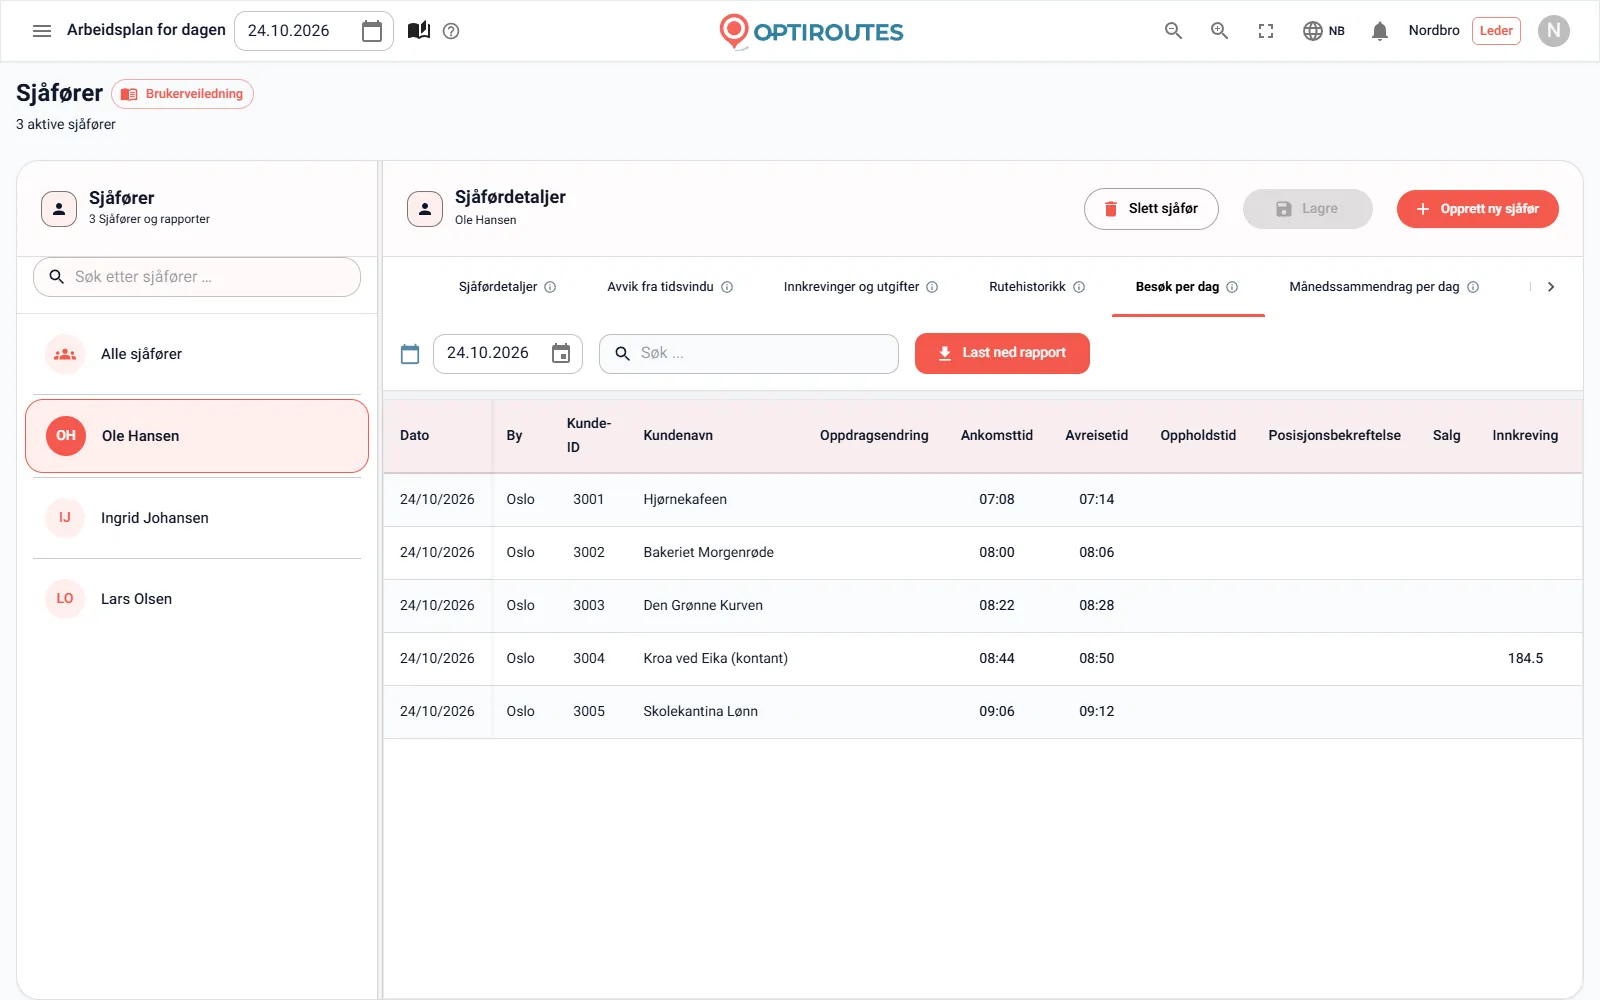Click the Lagre save button
Image resolution: width=1600 pixels, height=1000 pixels.
click(x=1307, y=209)
